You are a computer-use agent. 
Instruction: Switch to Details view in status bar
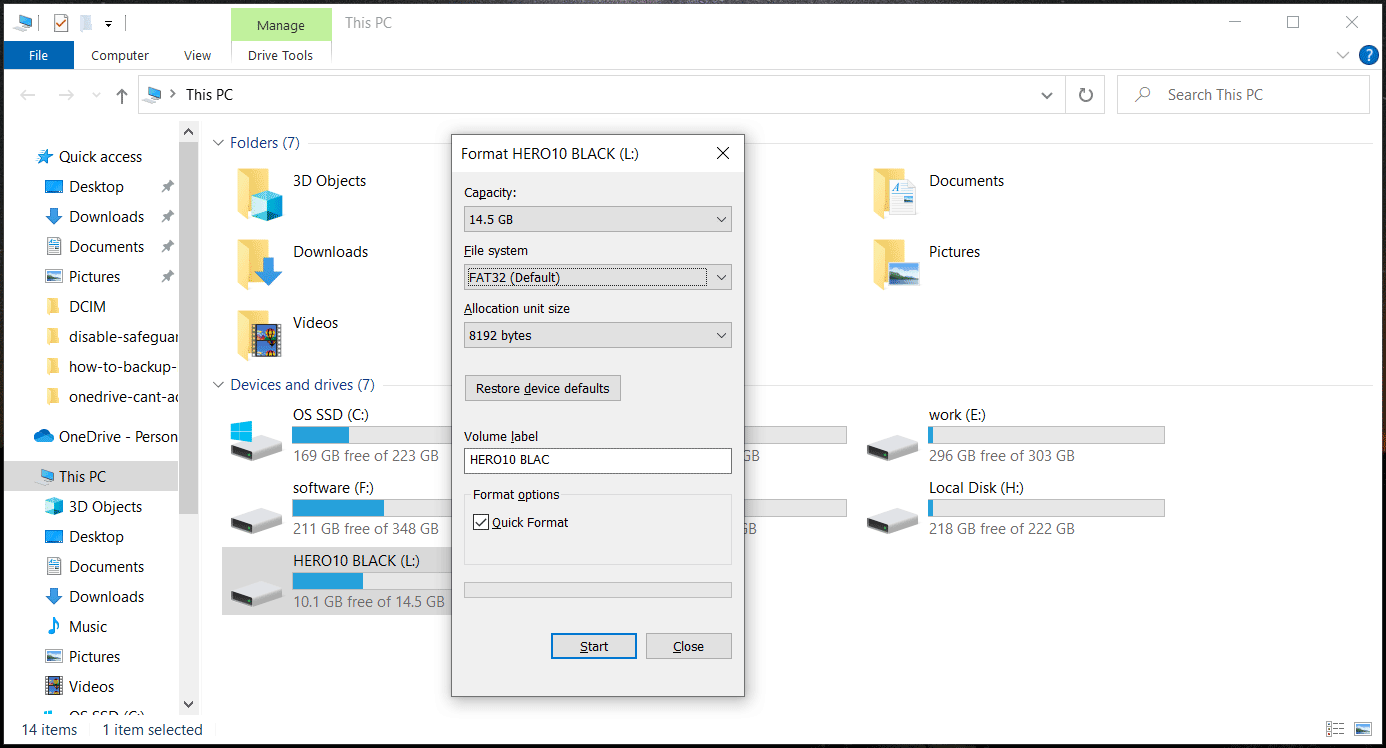[1335, 729]
